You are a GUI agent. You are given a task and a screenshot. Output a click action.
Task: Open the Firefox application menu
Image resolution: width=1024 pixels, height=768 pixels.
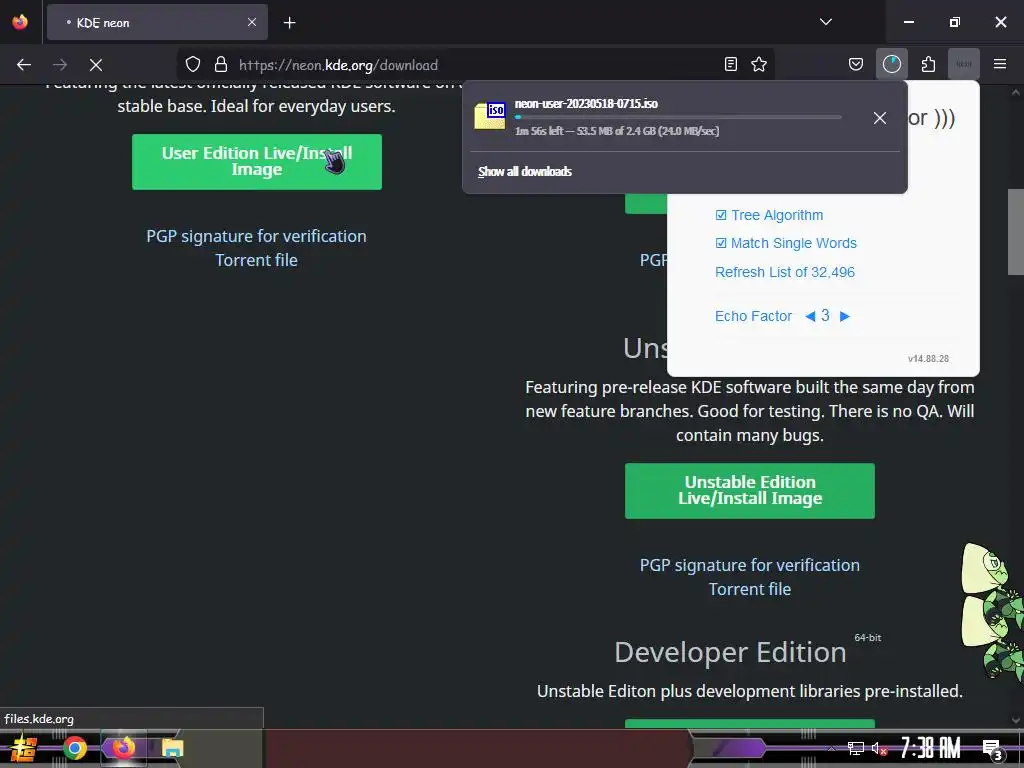click(999, 65)
